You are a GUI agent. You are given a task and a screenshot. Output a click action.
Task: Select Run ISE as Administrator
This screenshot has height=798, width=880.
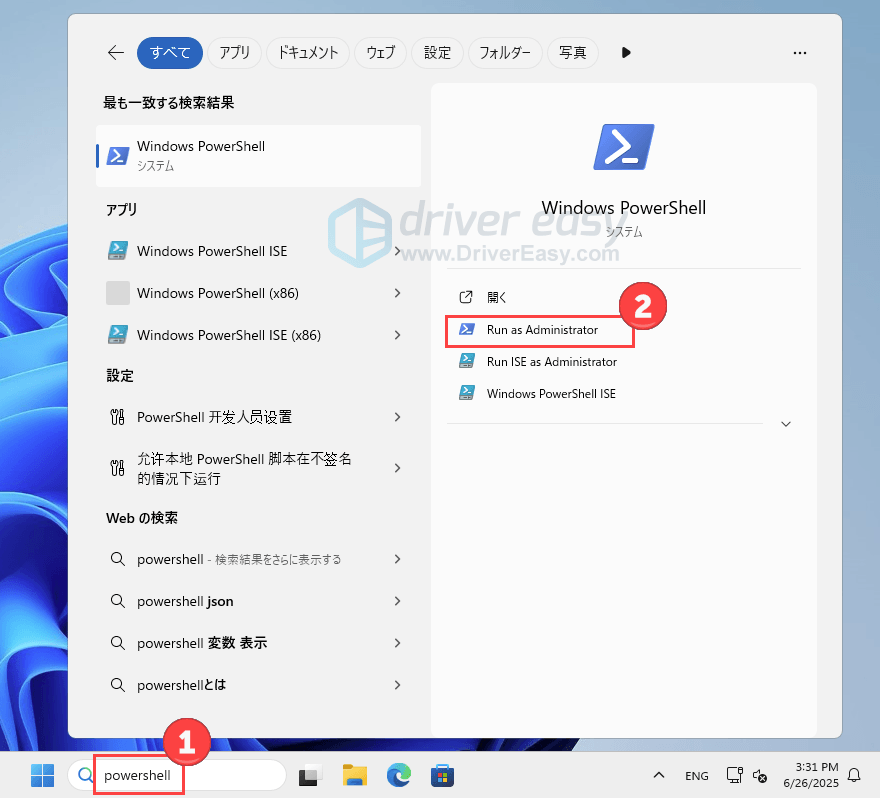tap(552, 362)
